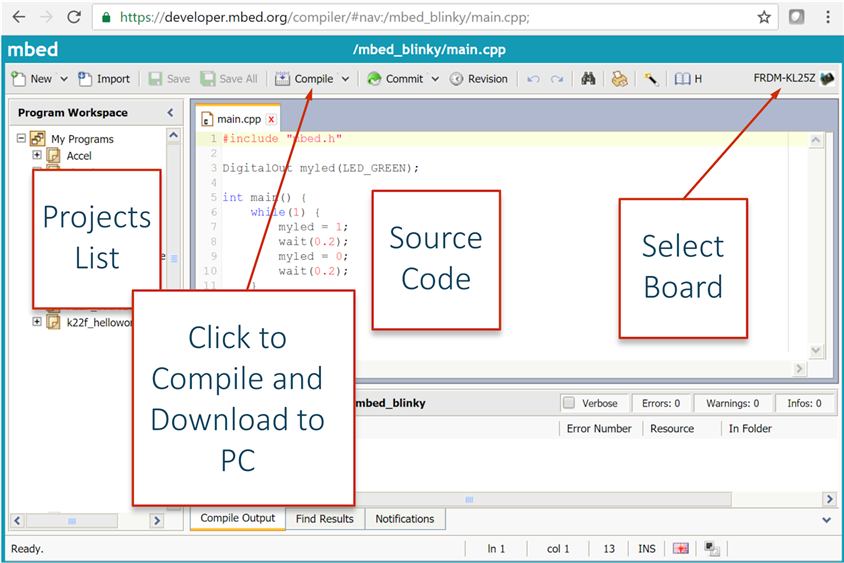Expand the k22f_helloworld program folder
The width and height of the screenshot is (844, 563).
point(37,322)
